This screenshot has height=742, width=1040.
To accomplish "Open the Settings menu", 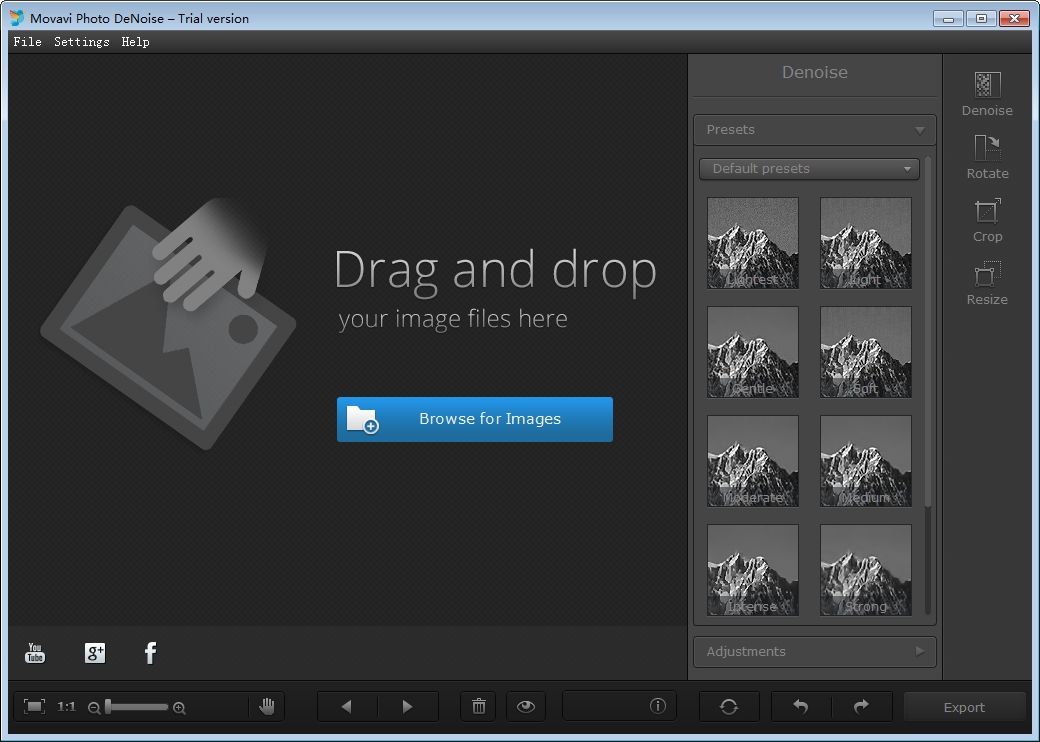I will point(82,42).
